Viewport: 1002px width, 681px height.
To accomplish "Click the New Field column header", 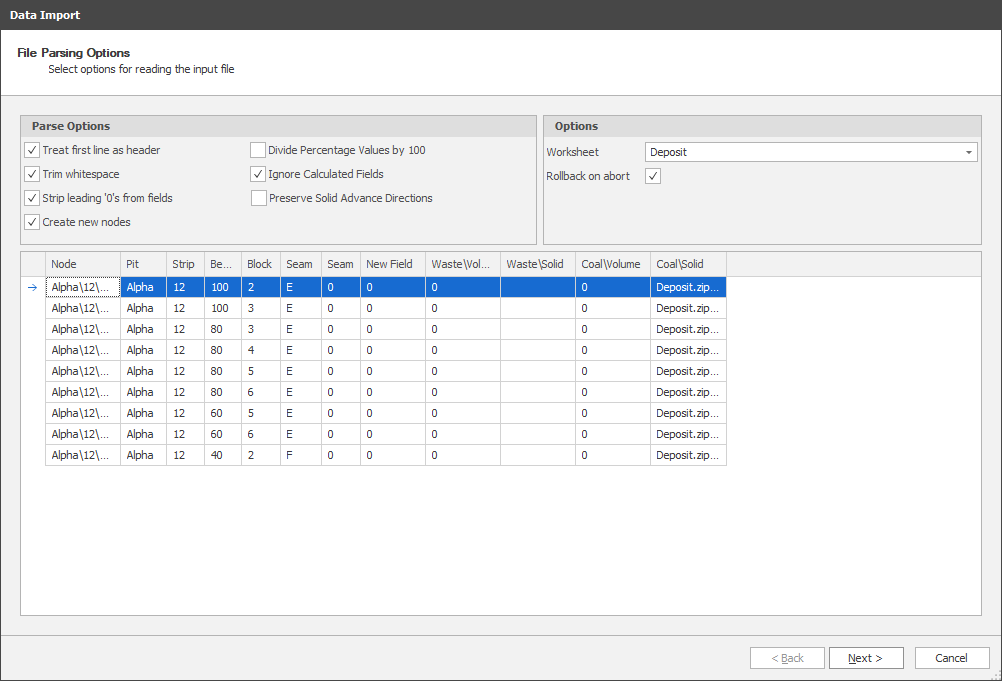I will point(392,264).
